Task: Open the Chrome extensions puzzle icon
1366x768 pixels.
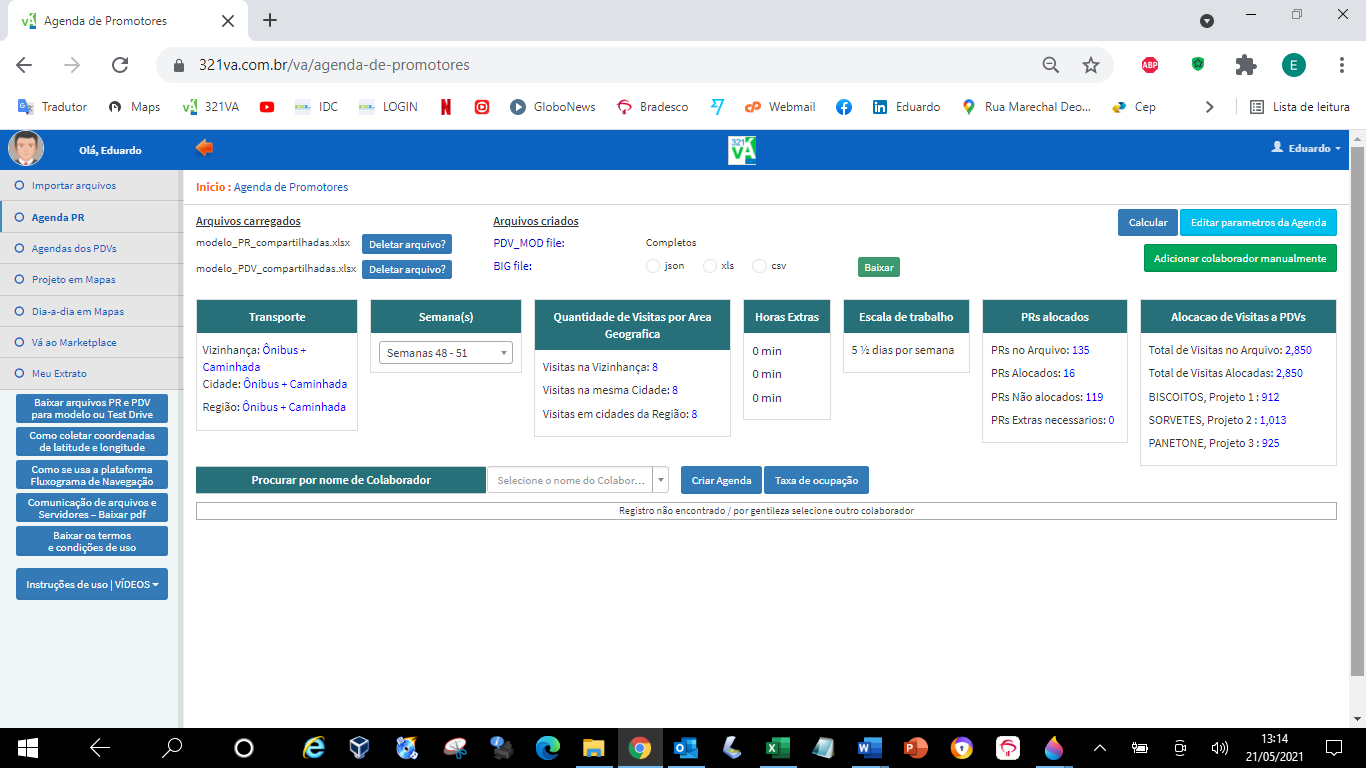Action: pos(1245,65)
